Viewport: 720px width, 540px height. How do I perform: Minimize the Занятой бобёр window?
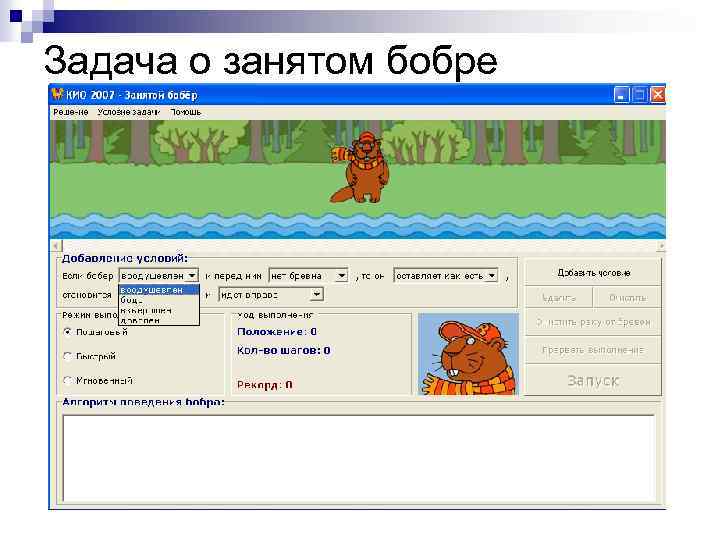[x=621, y=95]
